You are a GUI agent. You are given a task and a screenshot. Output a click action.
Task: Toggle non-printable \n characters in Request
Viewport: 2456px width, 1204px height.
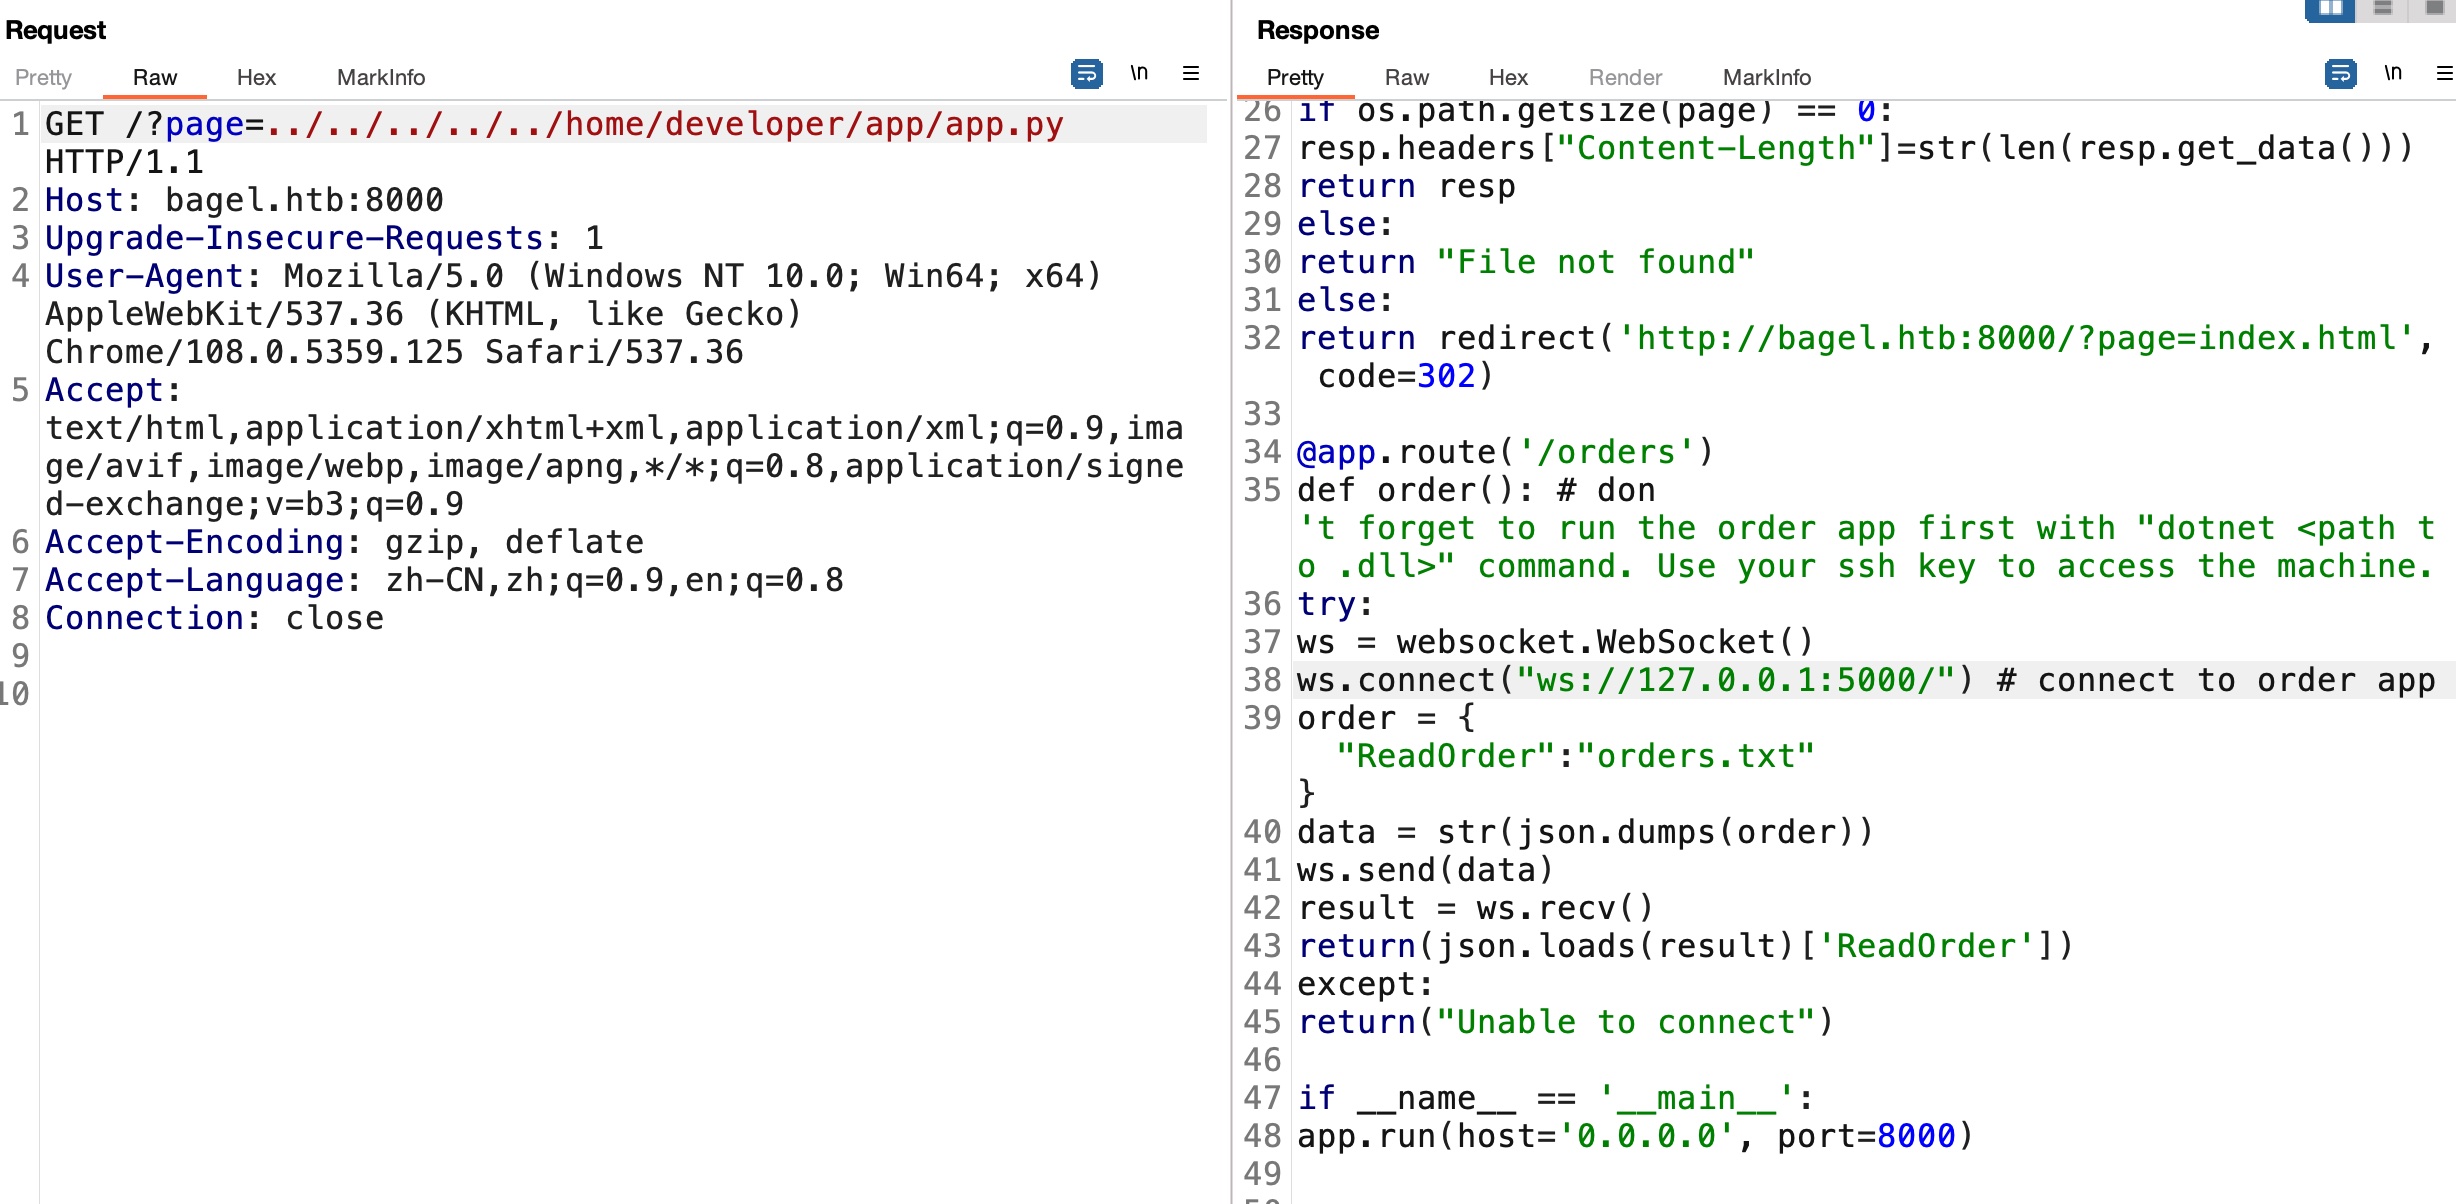coord(1139,73)
